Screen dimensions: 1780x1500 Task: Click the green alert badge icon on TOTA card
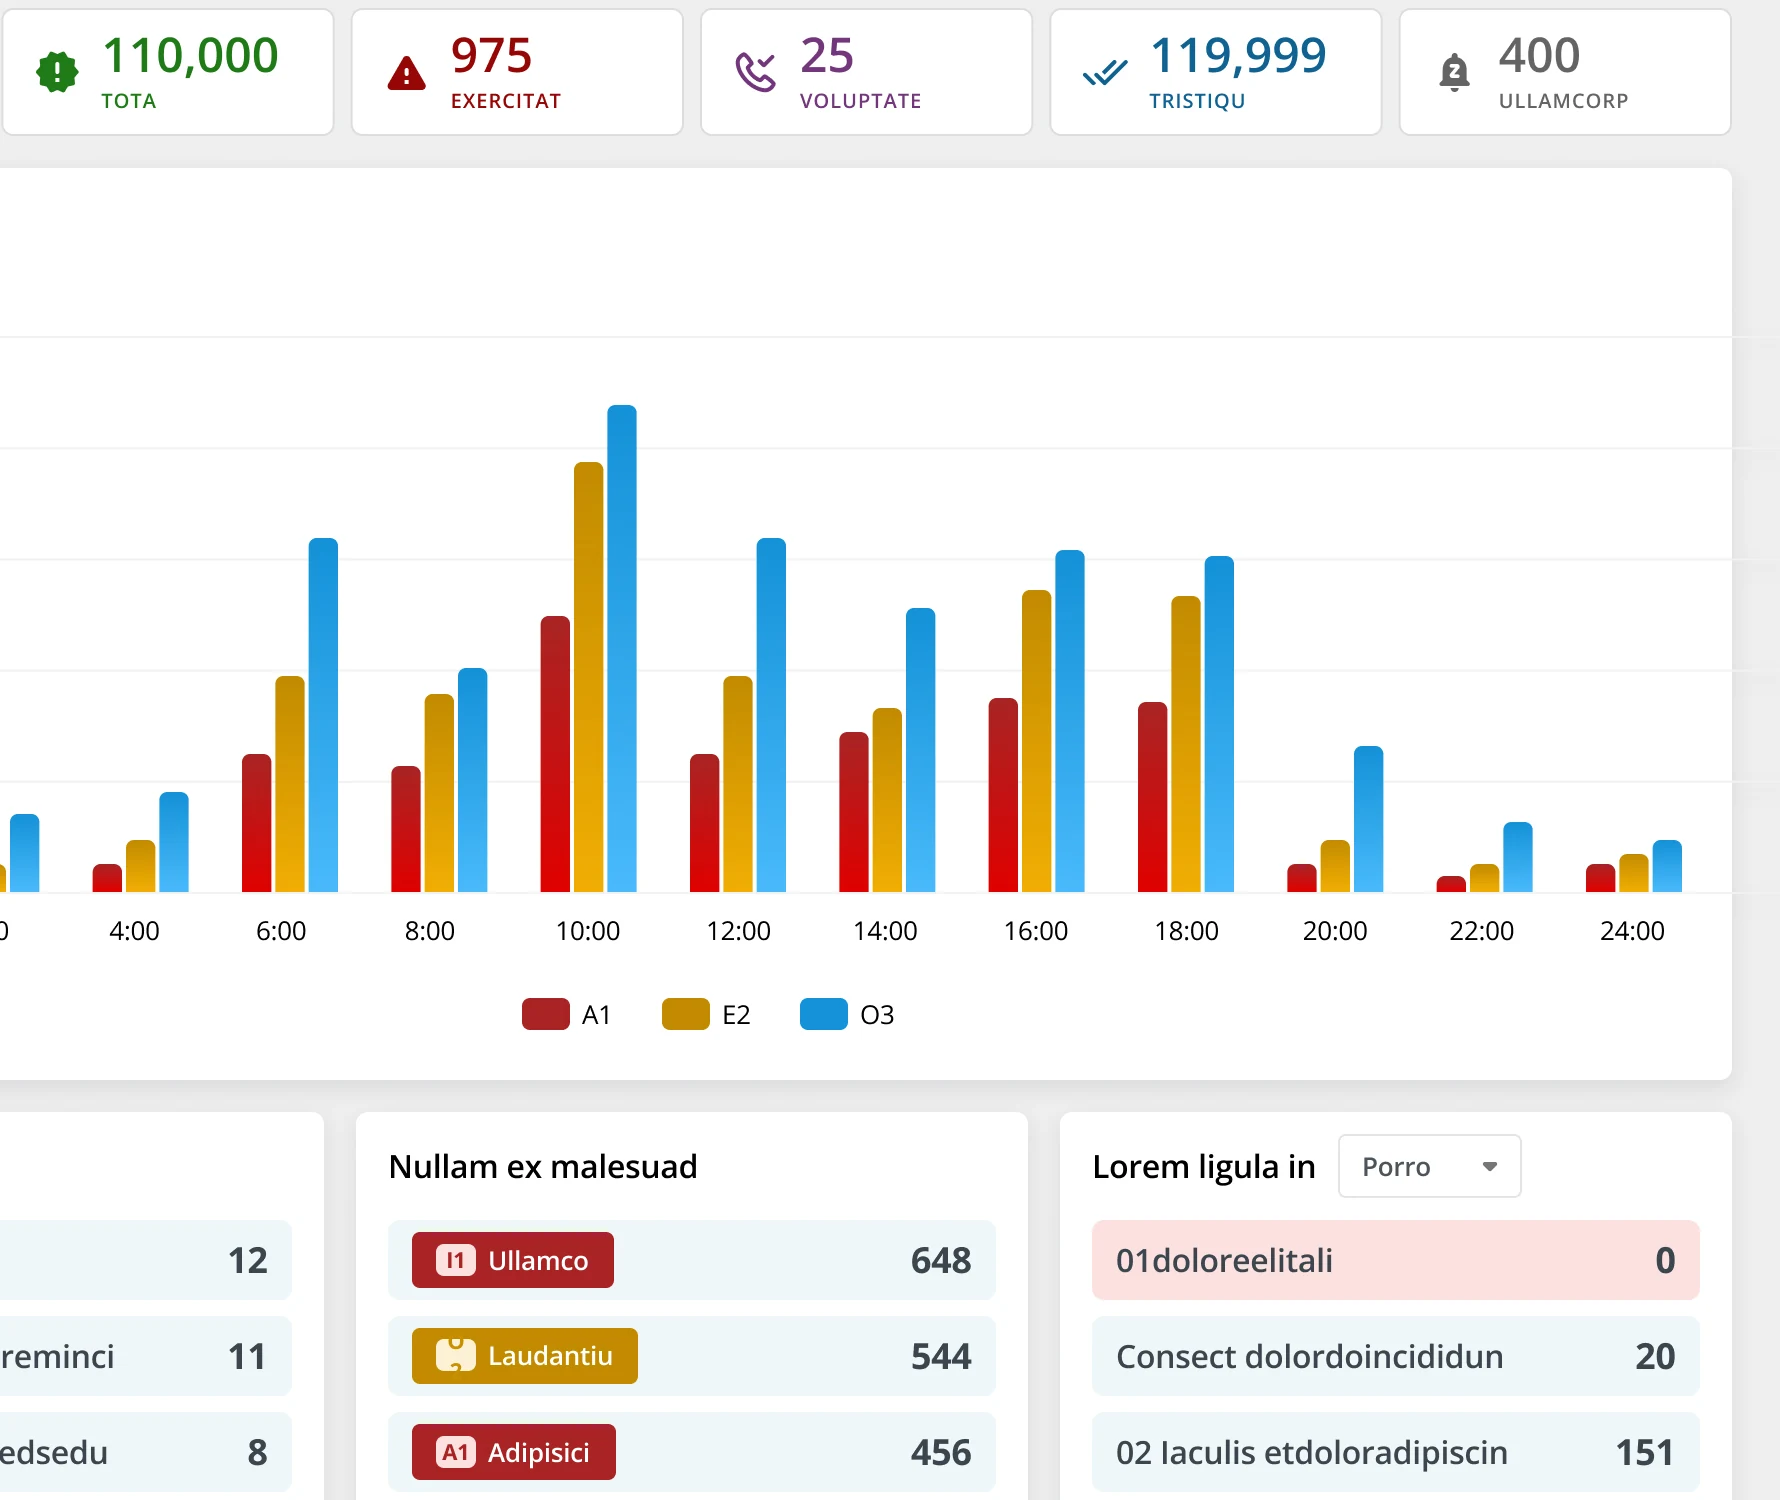point(57,72)
